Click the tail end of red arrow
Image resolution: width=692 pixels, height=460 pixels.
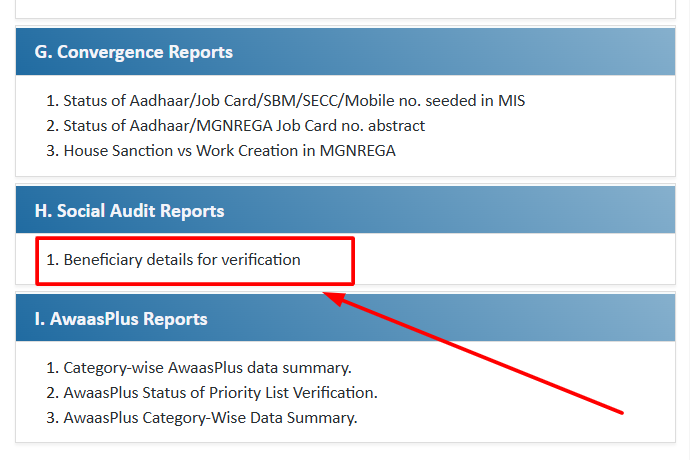(x=620, y=410)
